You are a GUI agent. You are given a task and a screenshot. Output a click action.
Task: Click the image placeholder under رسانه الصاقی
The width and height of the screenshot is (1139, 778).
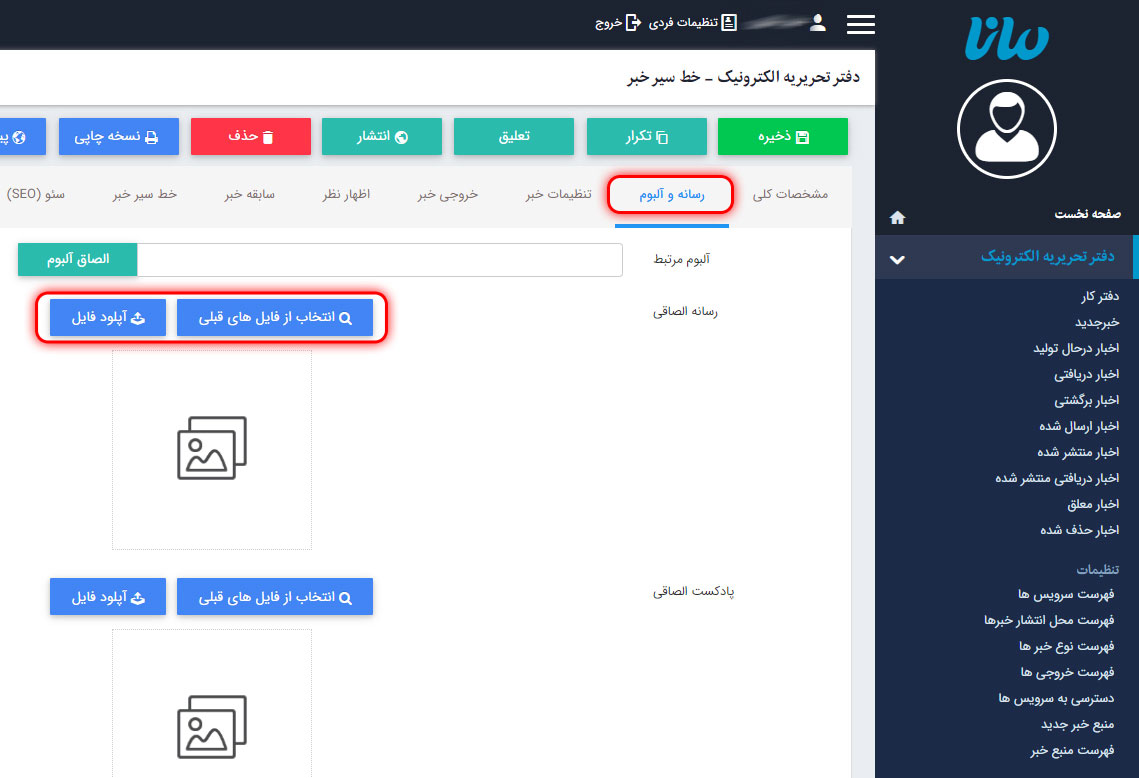[211, 450]
